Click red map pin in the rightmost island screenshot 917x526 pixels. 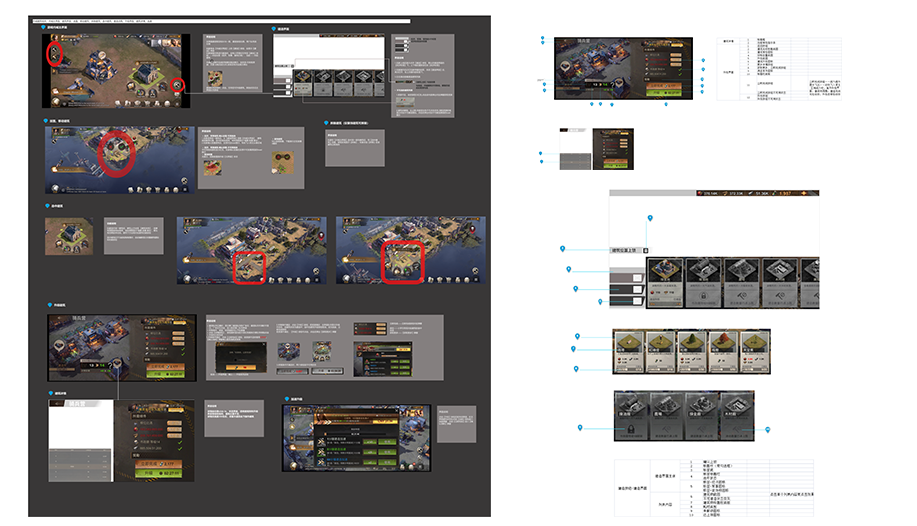[x=472, y=228]
